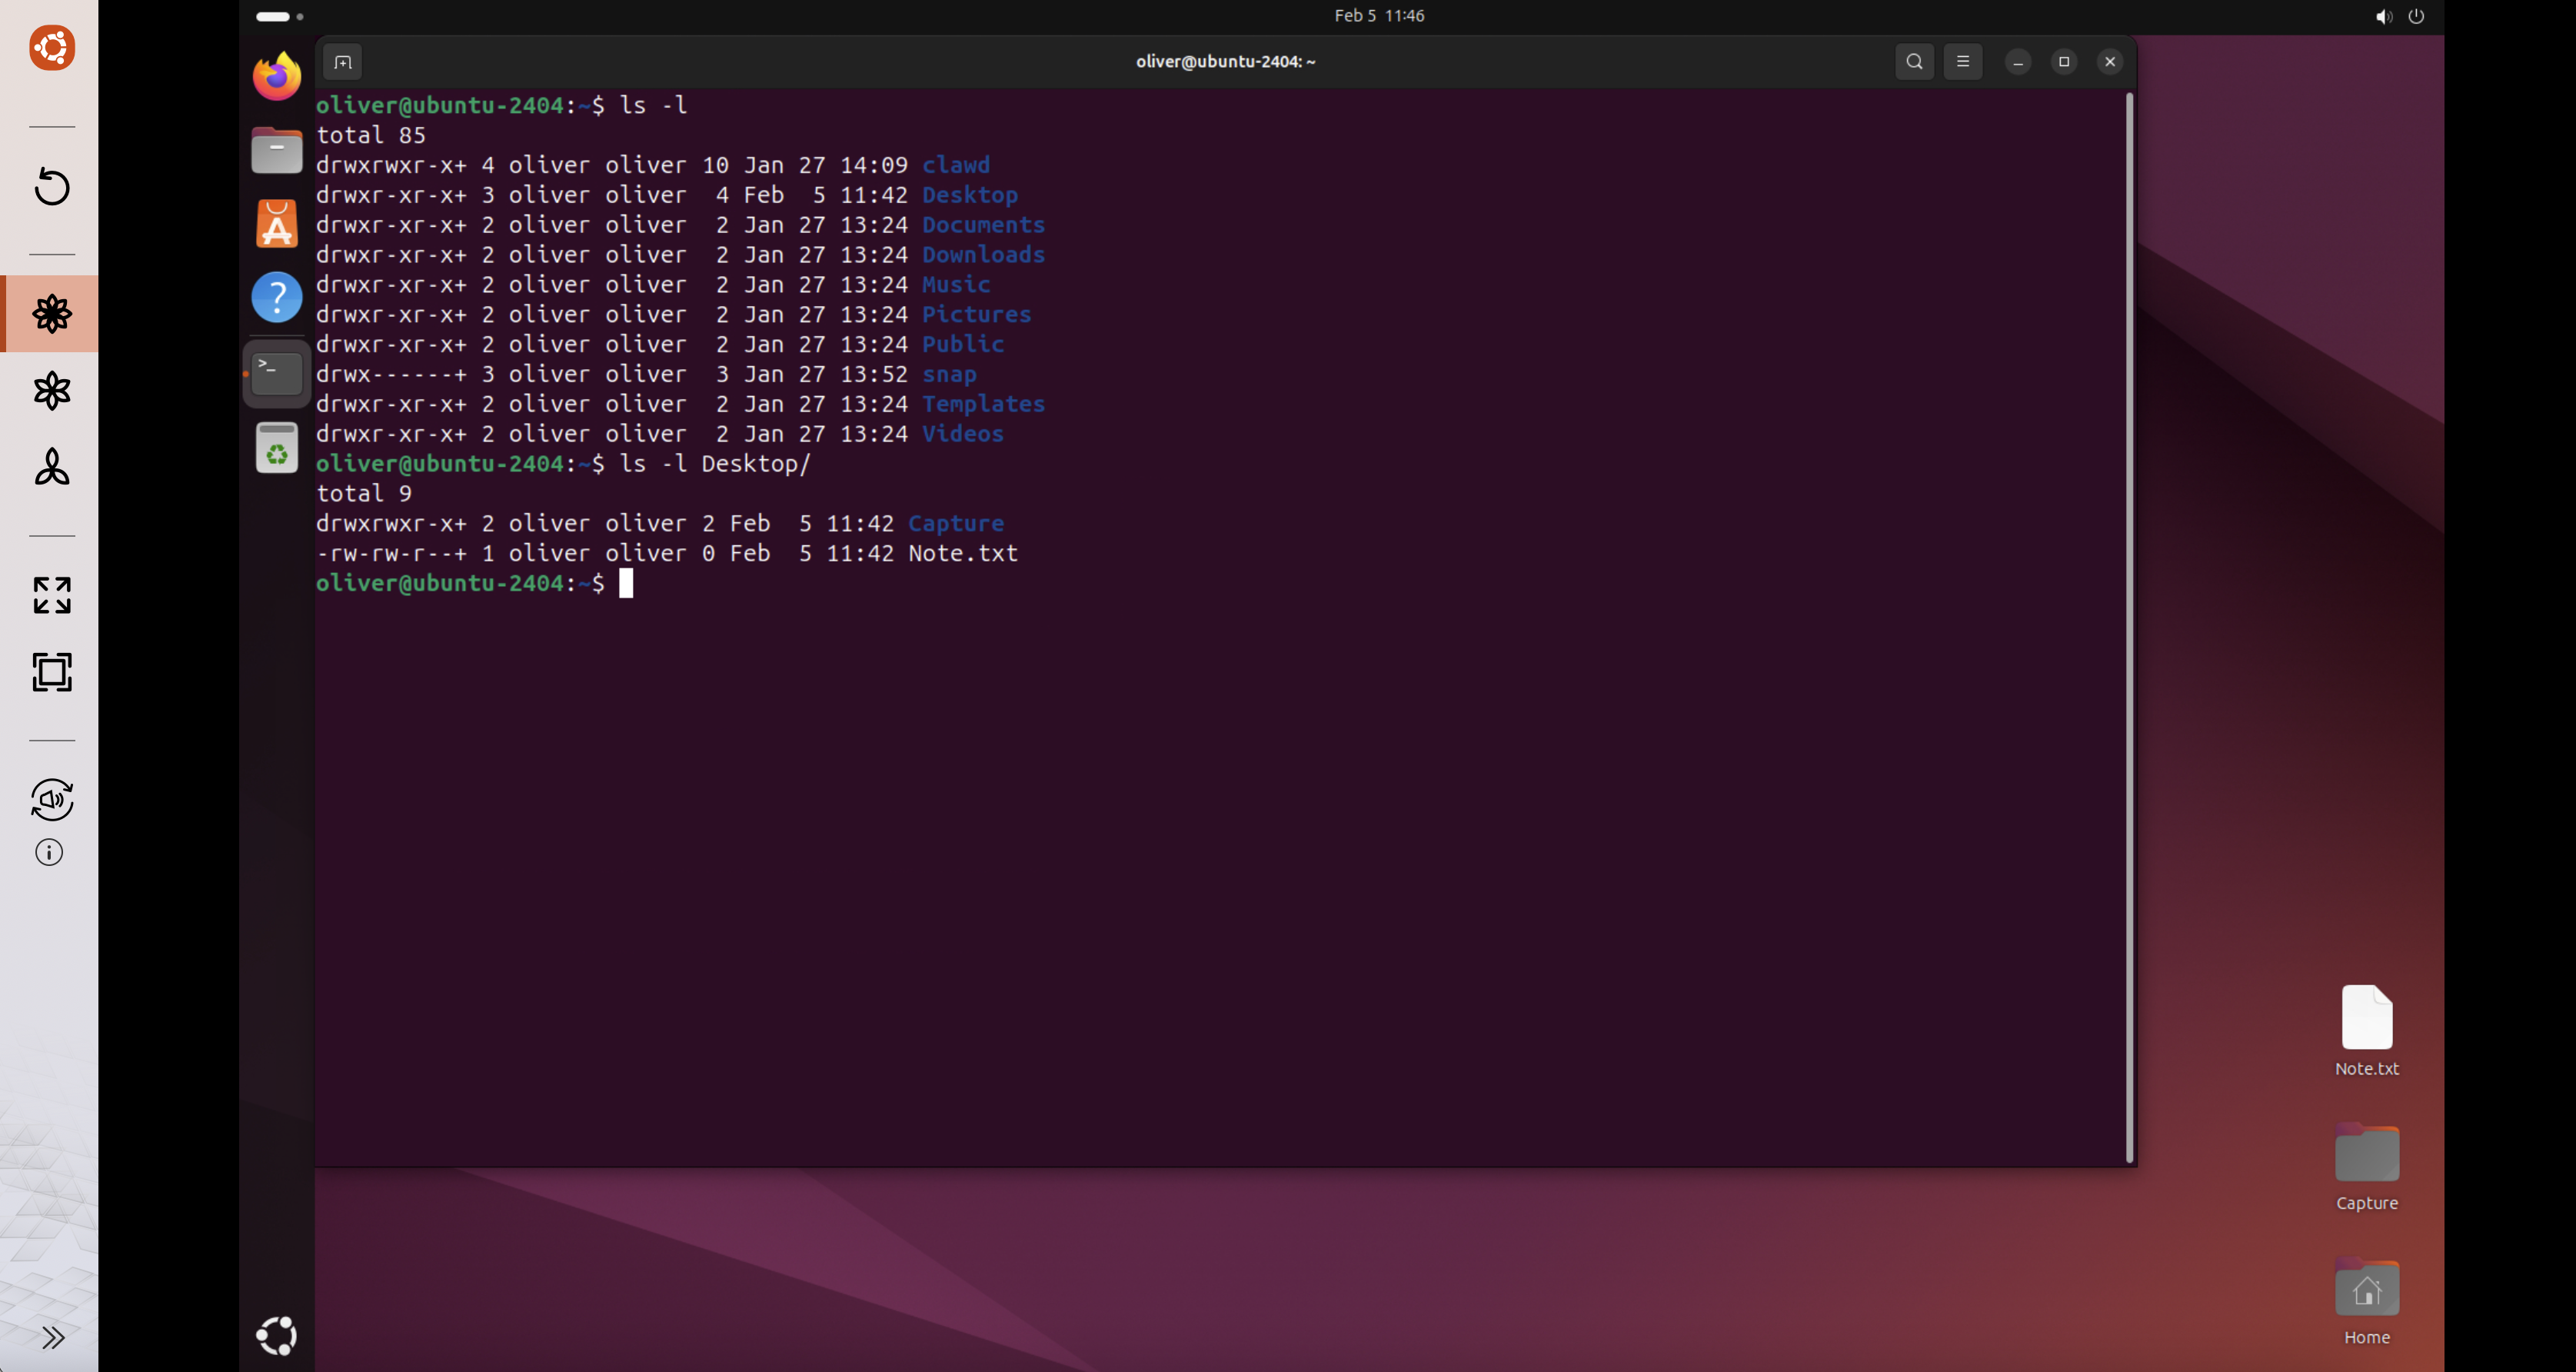
Task: Toggle the audio sync icon in sidebar
Action: (x=52, y=799)
